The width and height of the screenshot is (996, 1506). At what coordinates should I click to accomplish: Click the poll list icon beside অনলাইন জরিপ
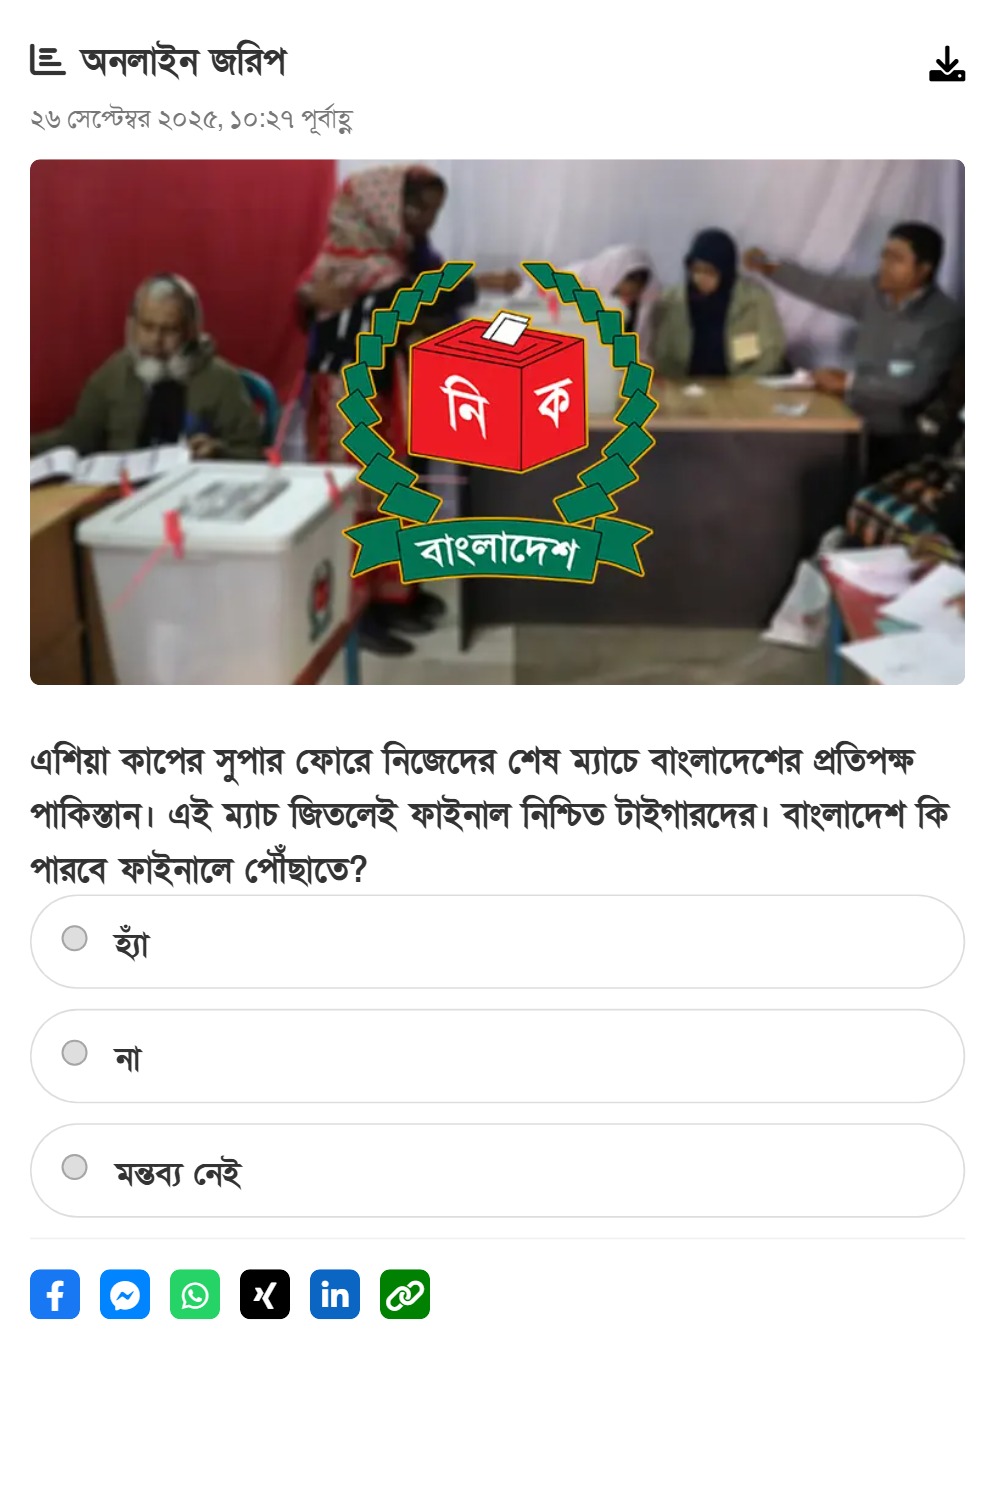click(47, 61)
